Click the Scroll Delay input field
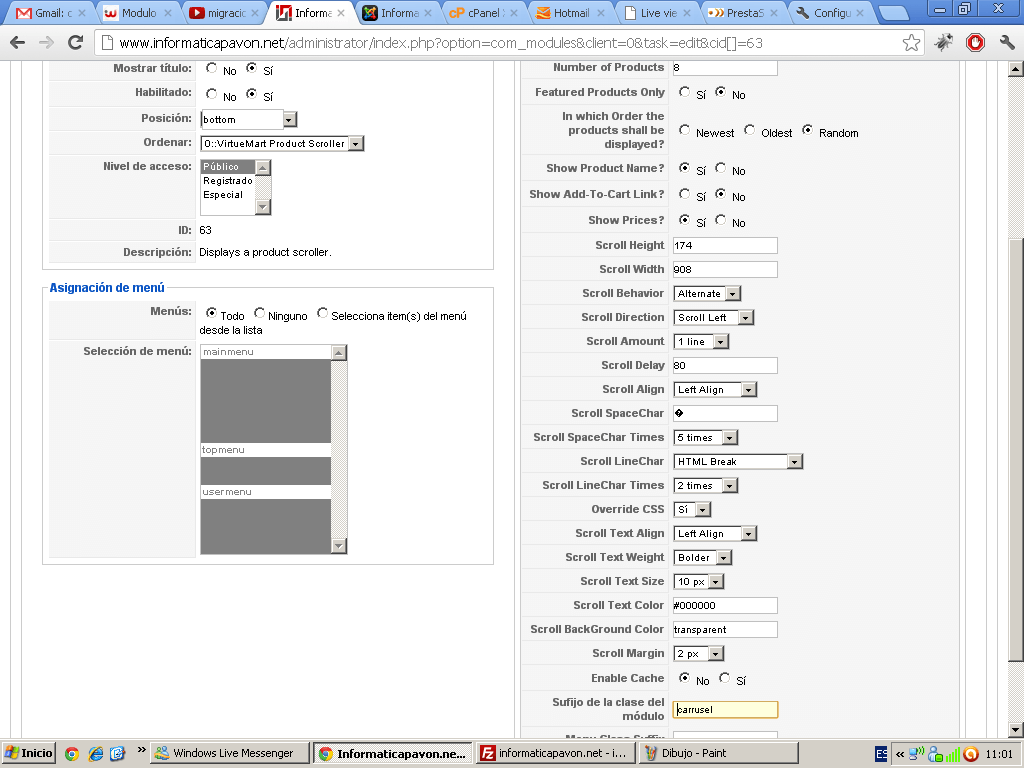 (x=725, y=366)
